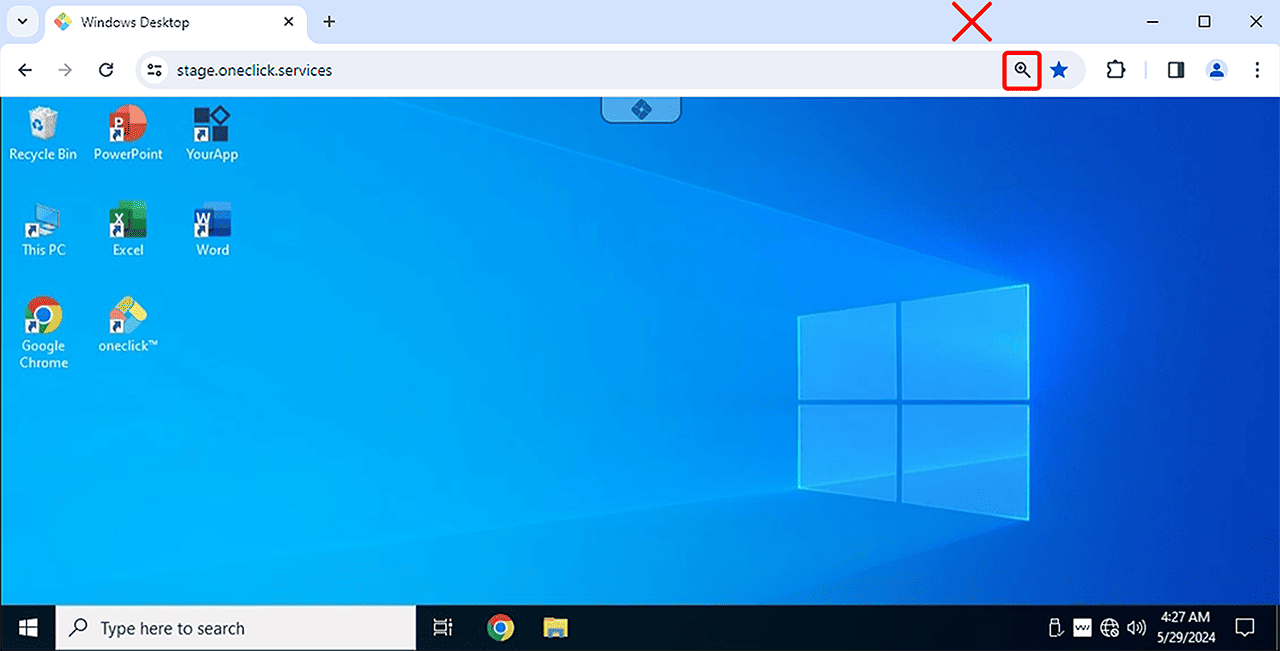Expand the oneclick toolbar handle at top
Image resolution: width=1280 pixels, height=651 pixels.
[x=640, y=108]
